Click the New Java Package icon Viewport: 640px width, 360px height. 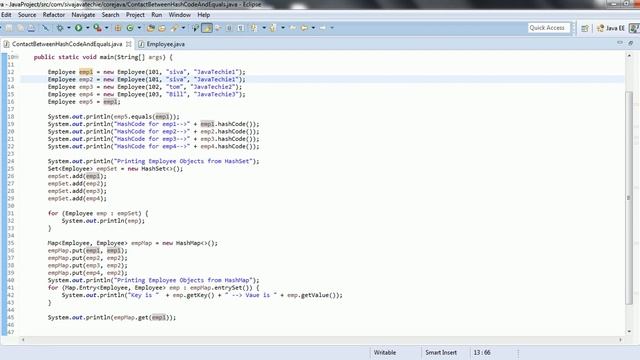tap(118, 28)
